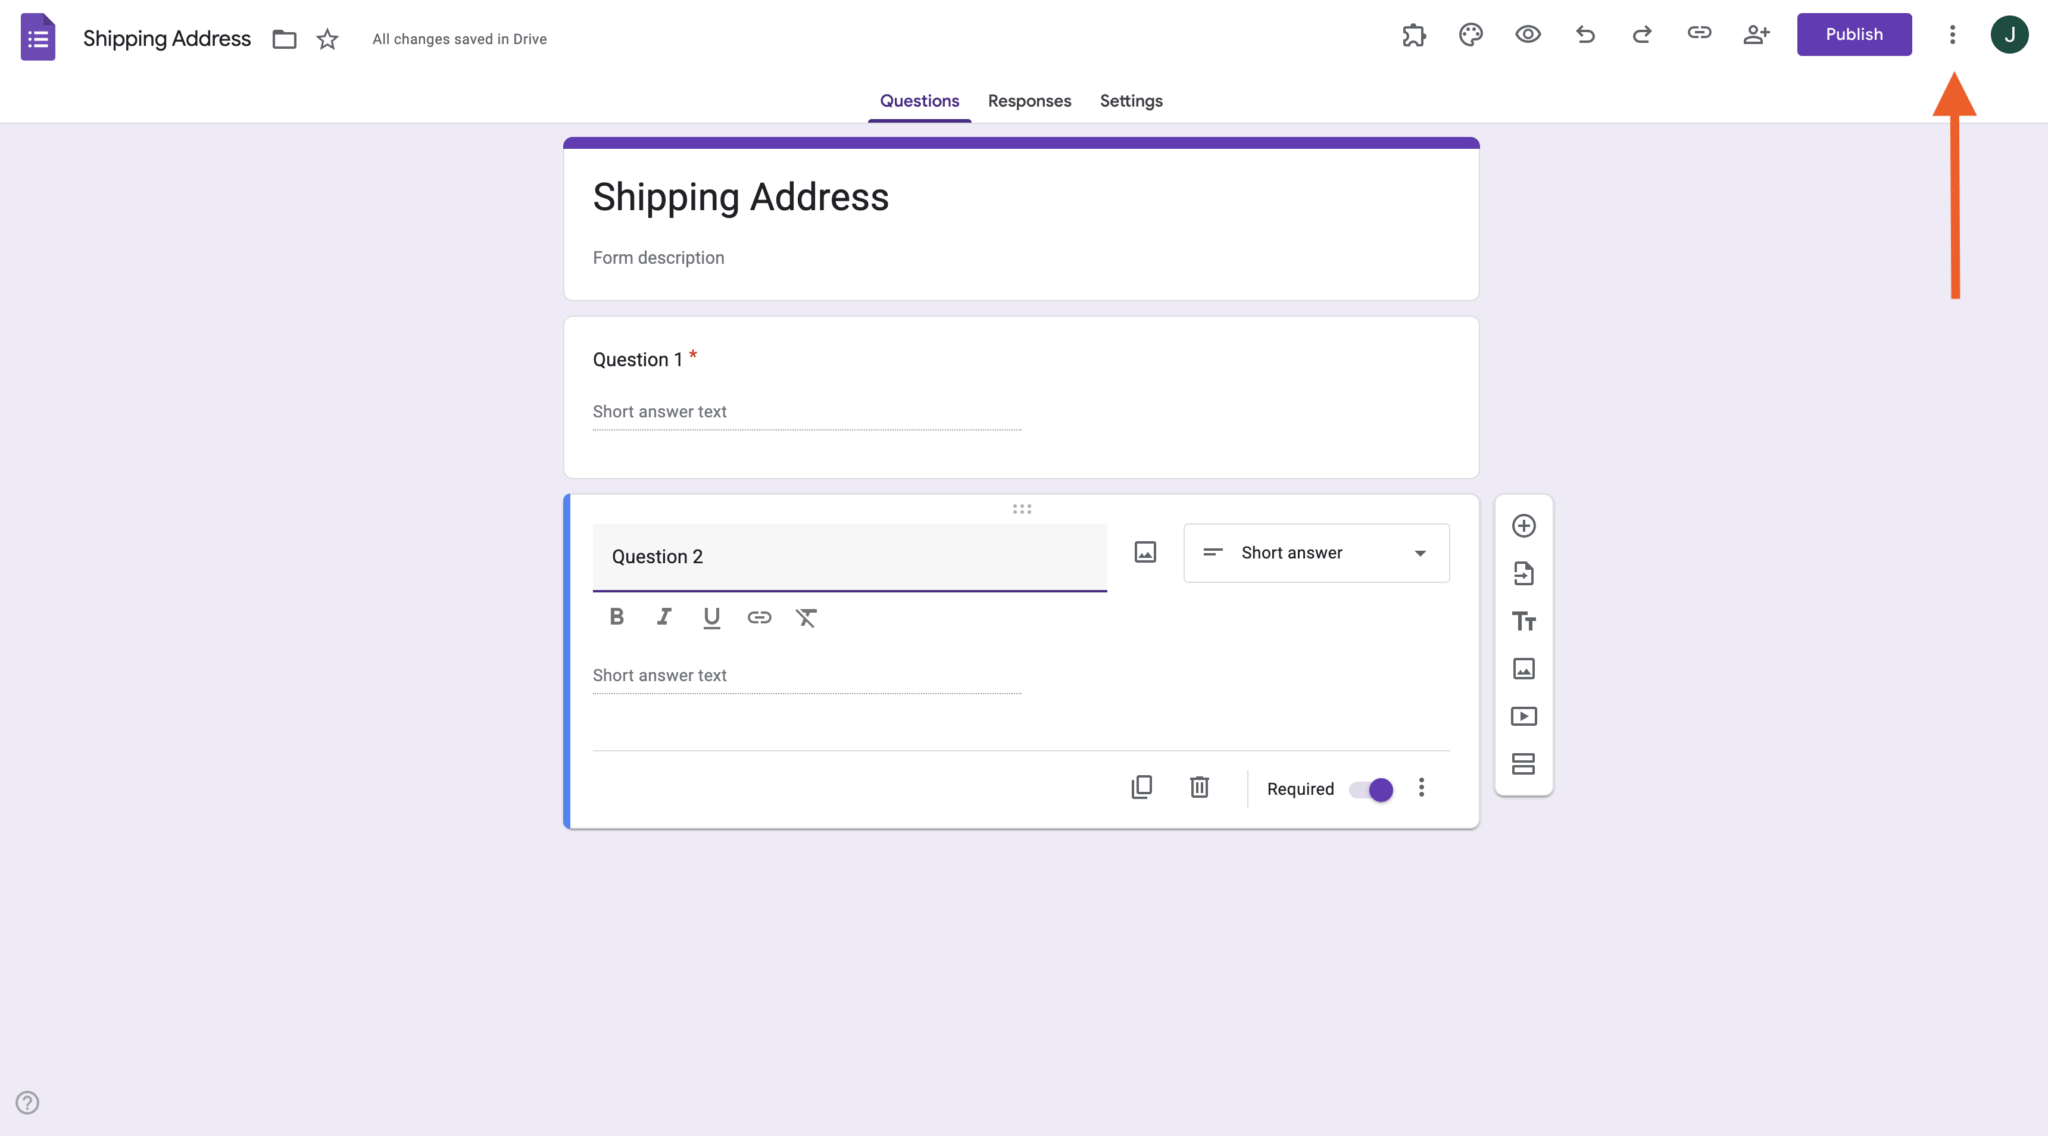Delete Question 2 with the trash icon
2048x1136 pixels.
(x=1199, y=787)
